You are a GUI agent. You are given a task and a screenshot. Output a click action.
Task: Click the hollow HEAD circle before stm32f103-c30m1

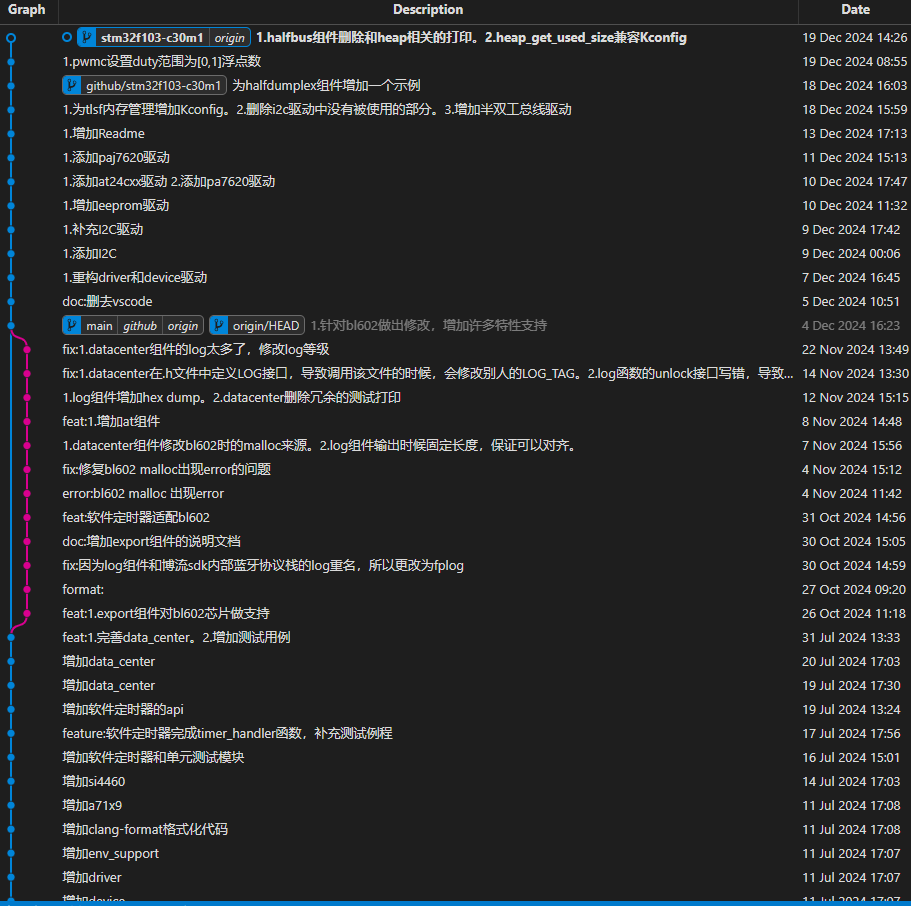67,37
